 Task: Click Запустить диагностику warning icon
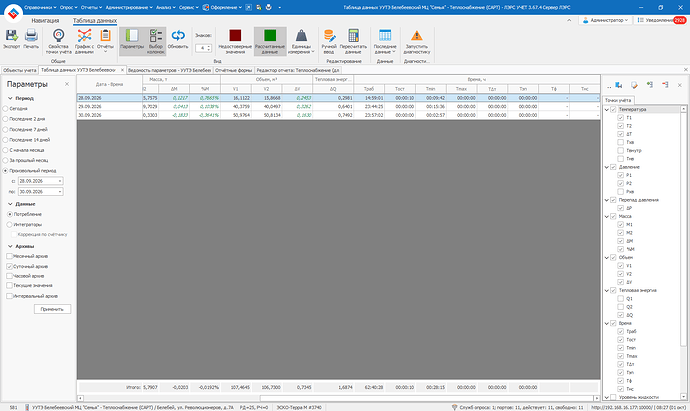pos(416,36)
